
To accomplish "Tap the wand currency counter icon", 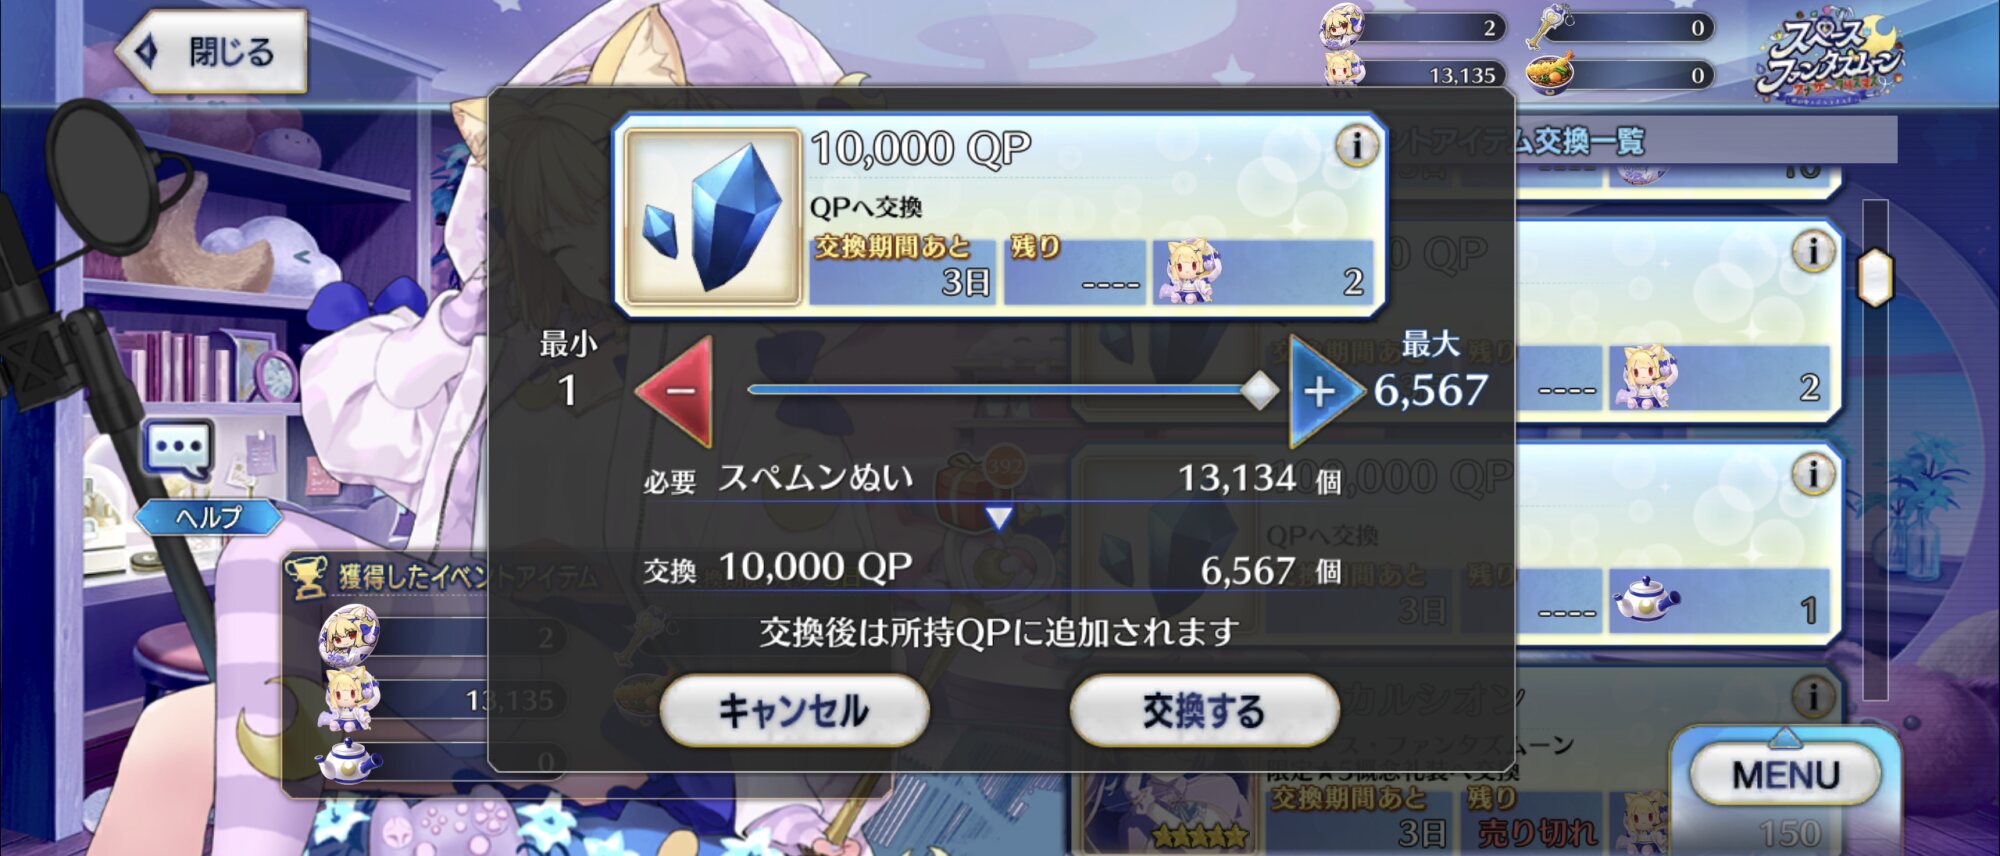I will [1550, 26].
